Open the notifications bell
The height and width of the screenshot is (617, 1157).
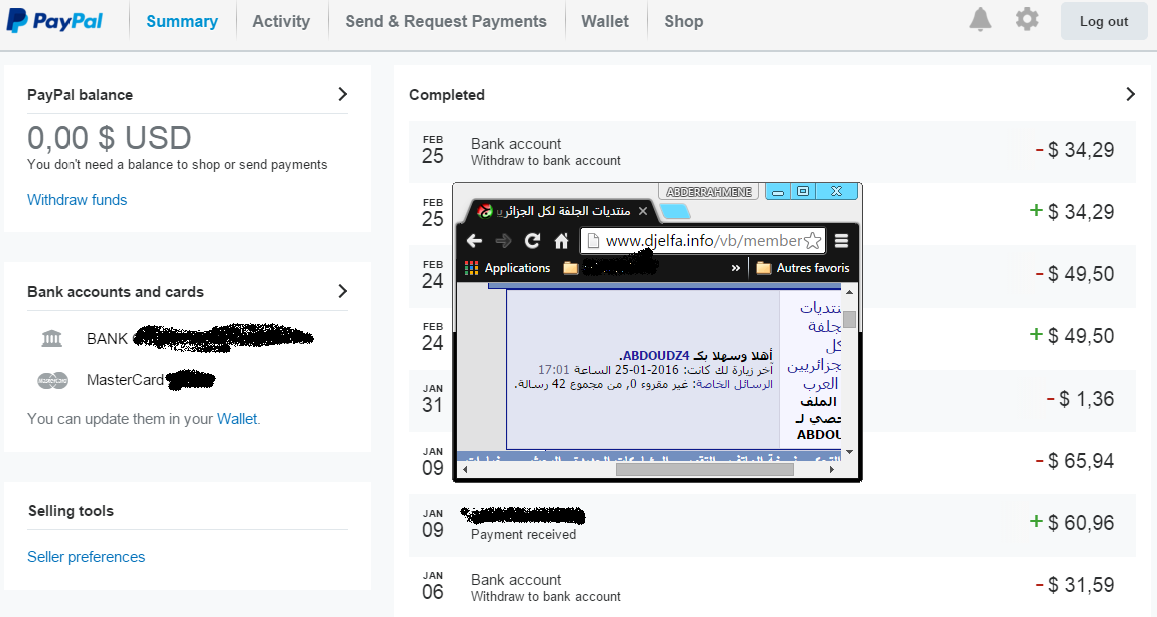coord(980,19)
